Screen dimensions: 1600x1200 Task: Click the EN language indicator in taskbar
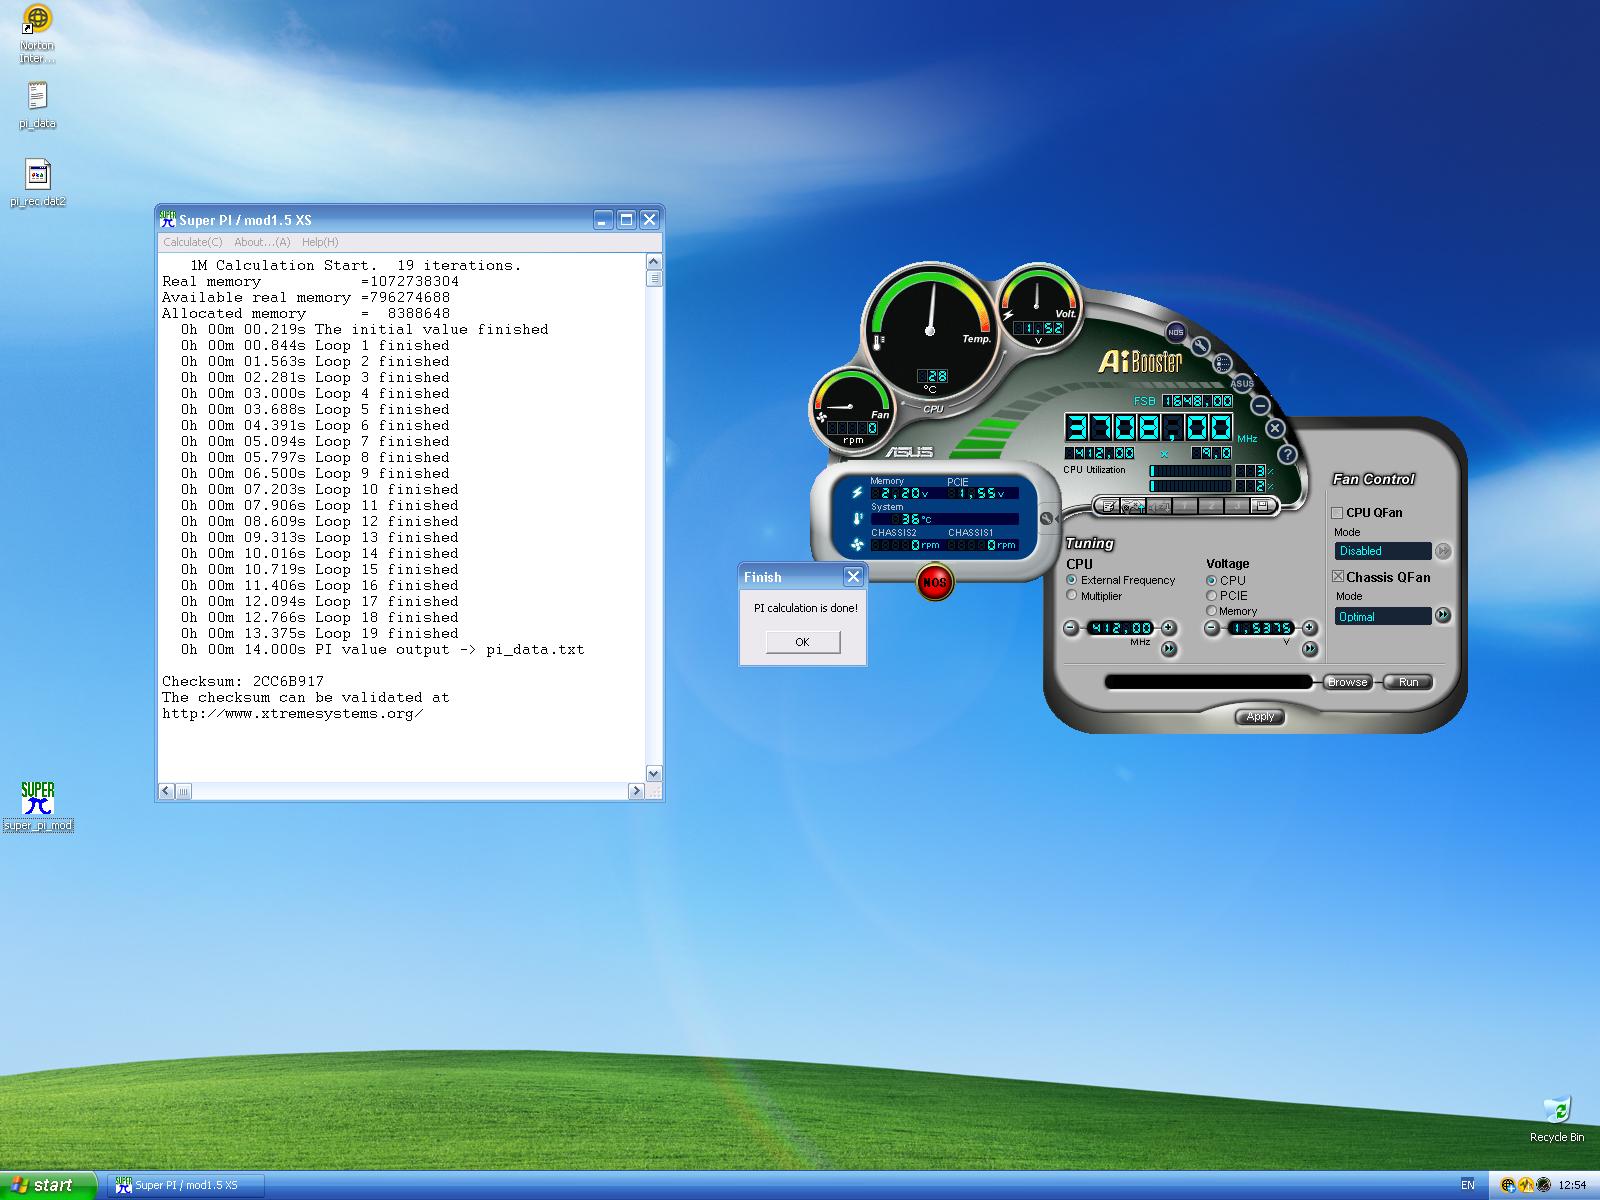tap(1467, 1185)
